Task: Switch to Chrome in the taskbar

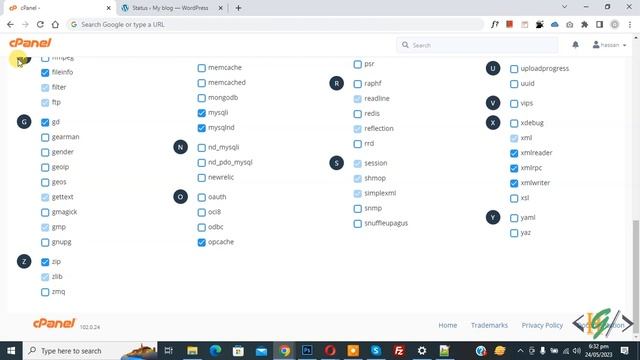Action: [284, 351]
